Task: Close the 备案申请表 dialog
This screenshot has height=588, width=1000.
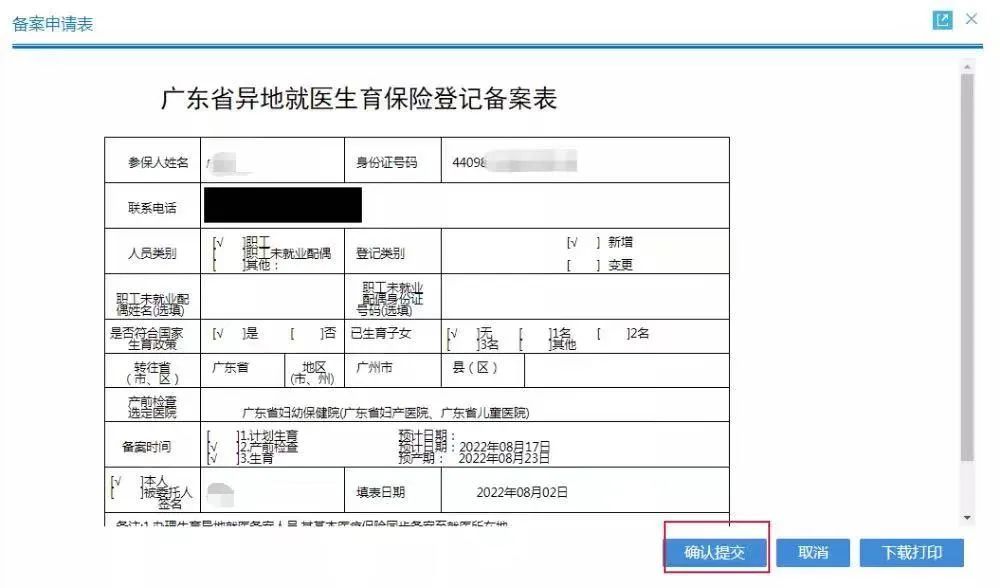Action: pos(971,20)
